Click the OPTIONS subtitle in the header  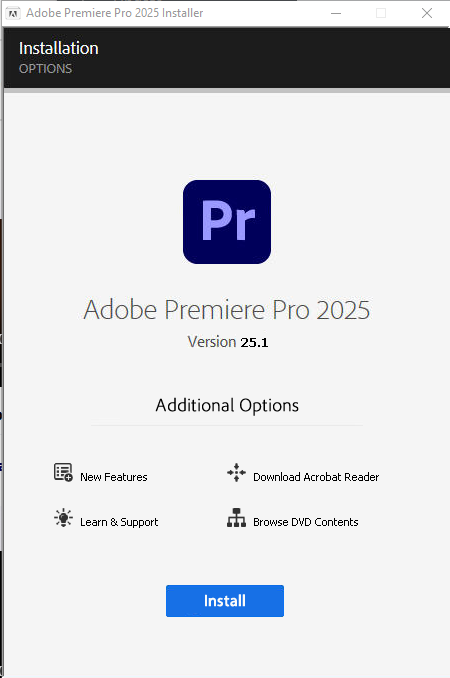45,69
